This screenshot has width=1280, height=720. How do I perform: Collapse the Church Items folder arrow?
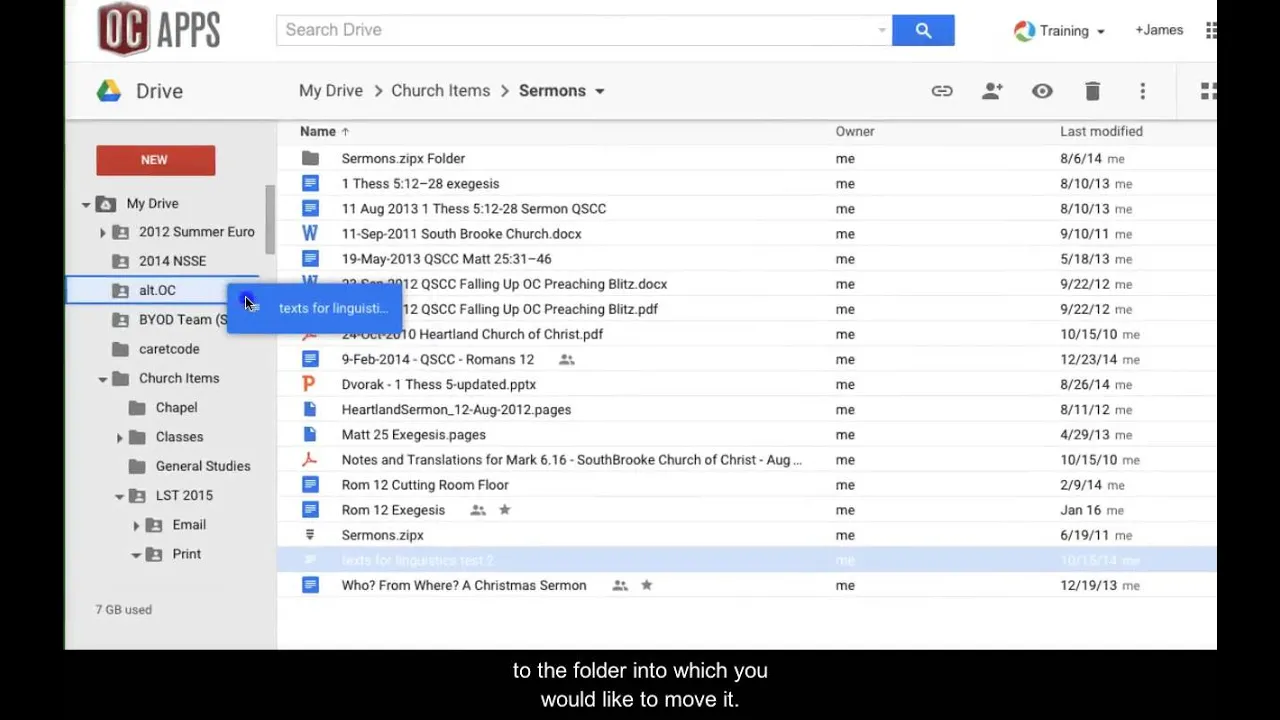click(x=102, y=379)
